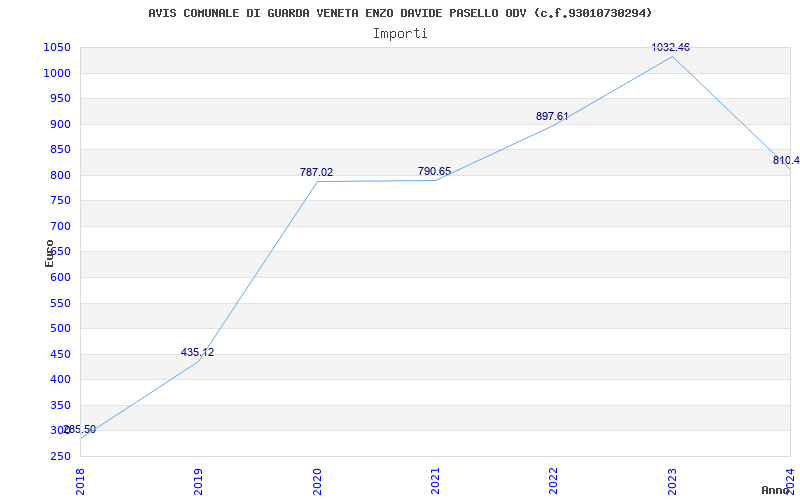The image size is (800, 500).
Task: Click the 600 y-axis tick label
Action: point(60,278)
